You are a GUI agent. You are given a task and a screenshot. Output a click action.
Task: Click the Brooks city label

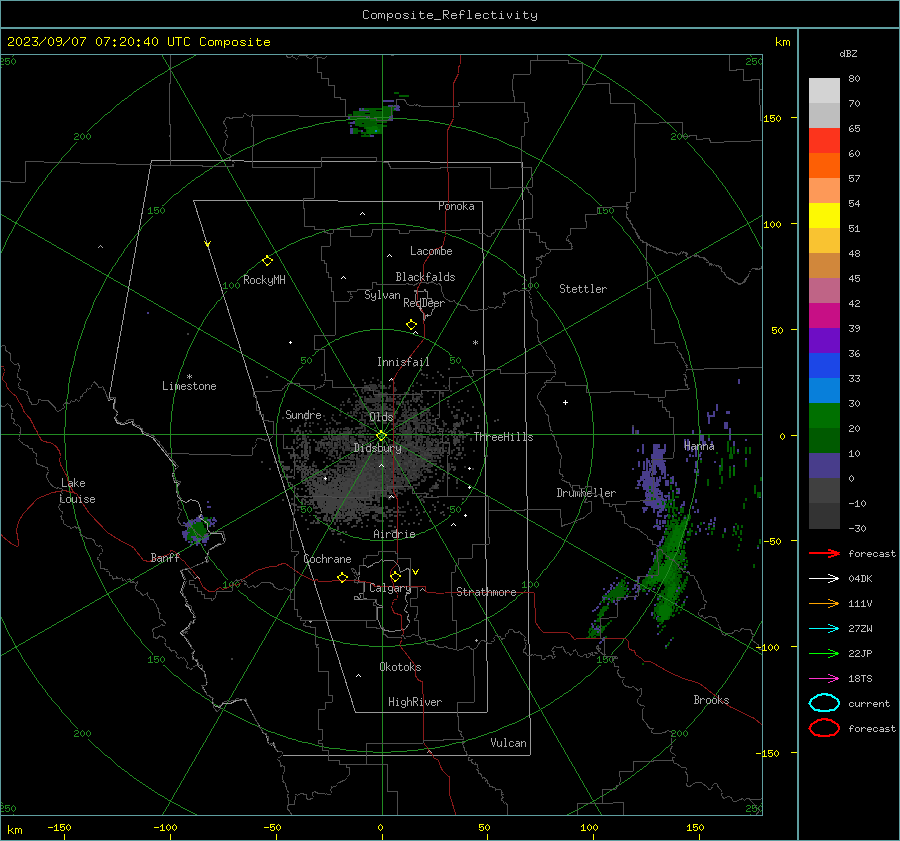point(711,700)
